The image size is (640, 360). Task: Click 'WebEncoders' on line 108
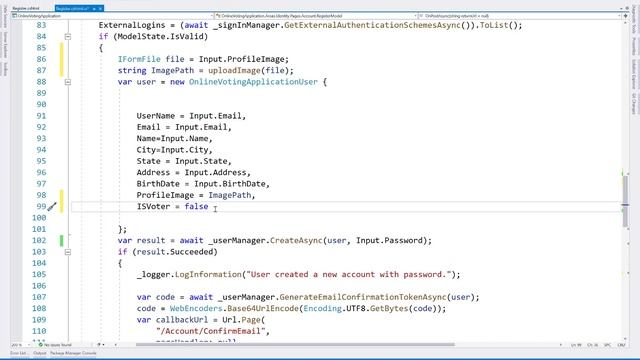(x=196, y=309)
